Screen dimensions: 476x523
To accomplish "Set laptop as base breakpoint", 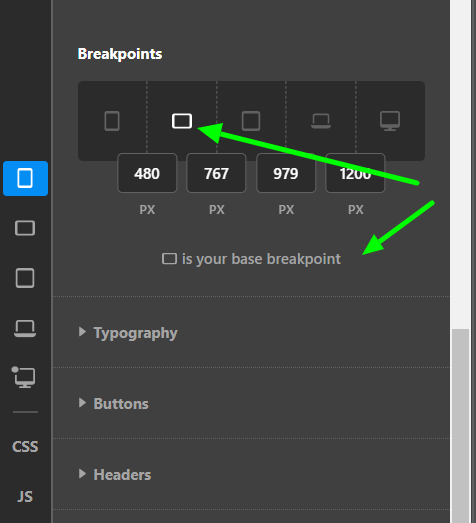I will pos(321,121).
